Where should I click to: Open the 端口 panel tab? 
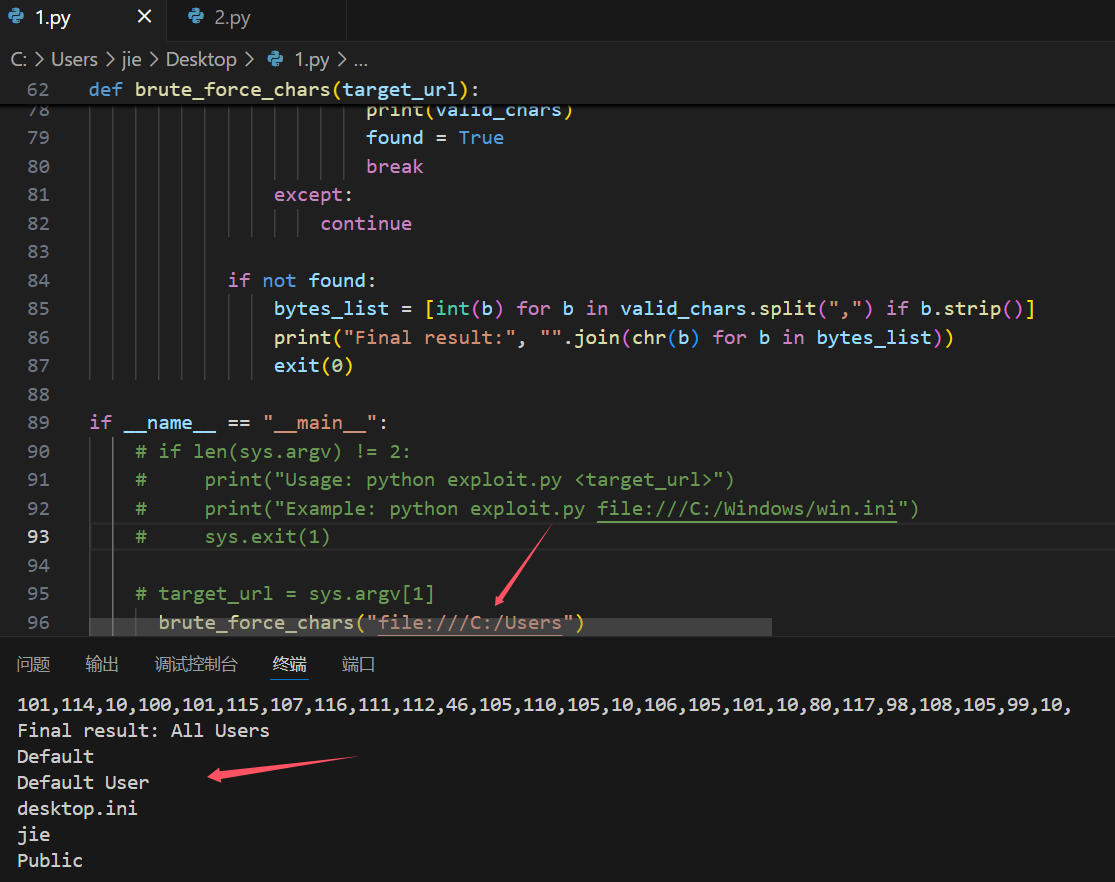(x=358, y=664)
